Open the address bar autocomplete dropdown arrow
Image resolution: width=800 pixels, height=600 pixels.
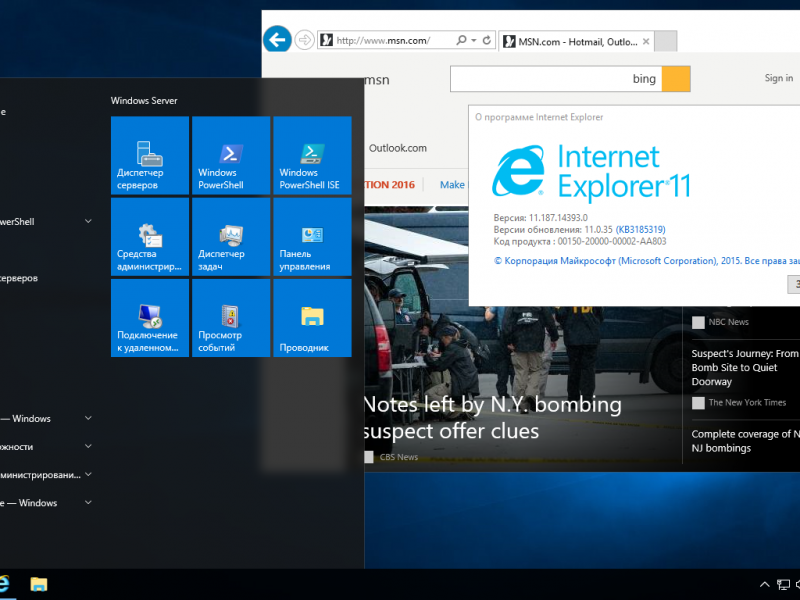point(474,40)
